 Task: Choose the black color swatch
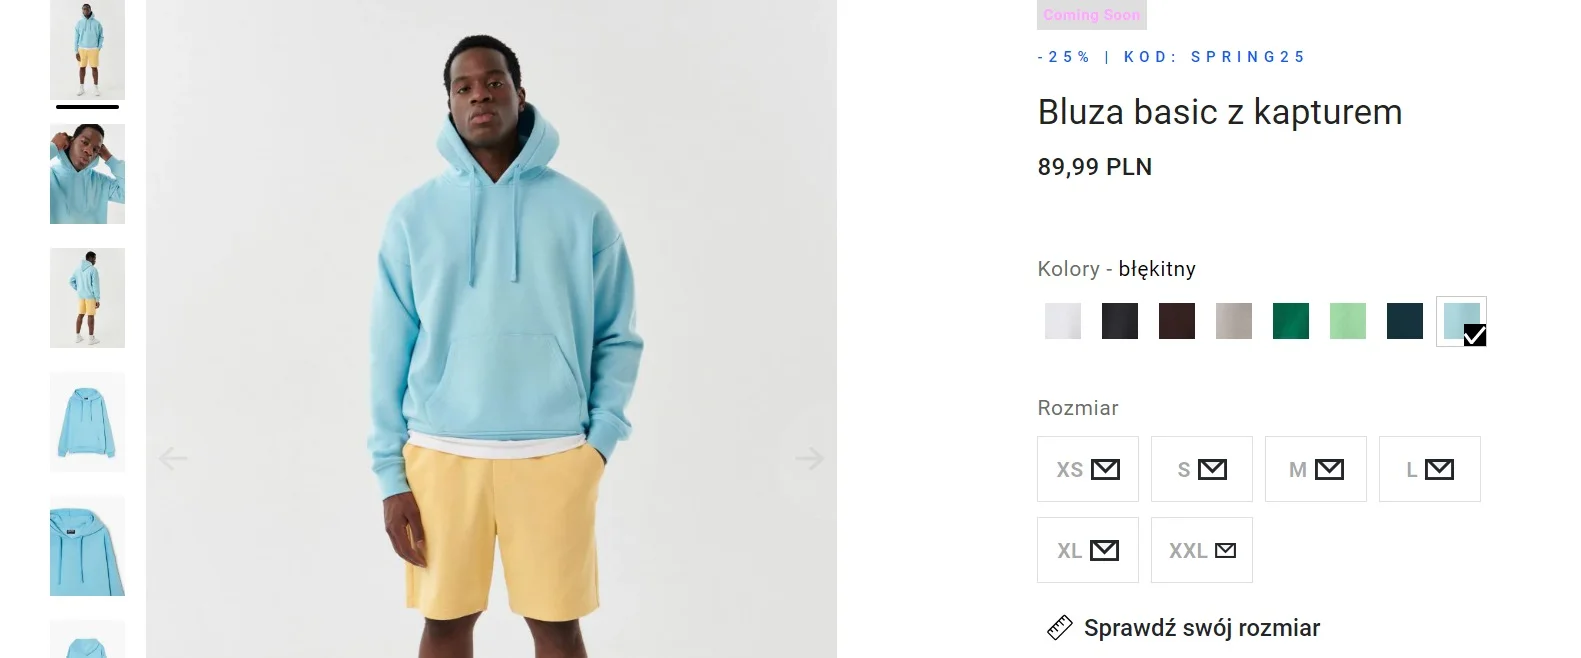tap(1120, 321)
